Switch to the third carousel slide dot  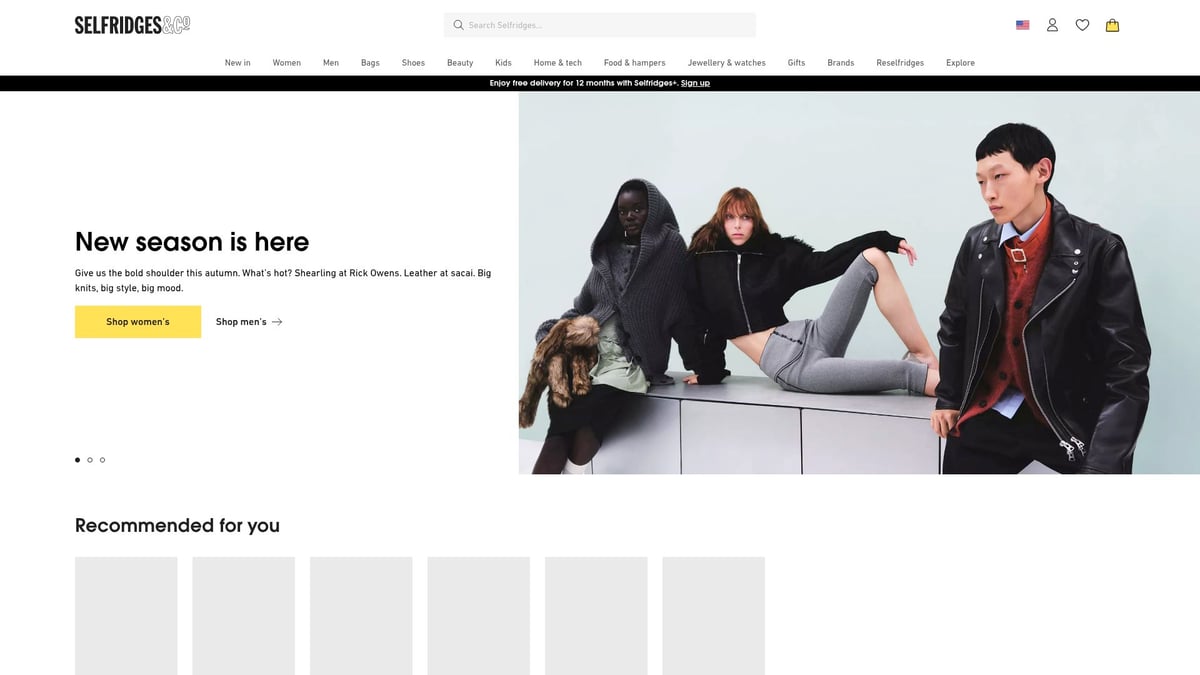(x=102, y=460)
